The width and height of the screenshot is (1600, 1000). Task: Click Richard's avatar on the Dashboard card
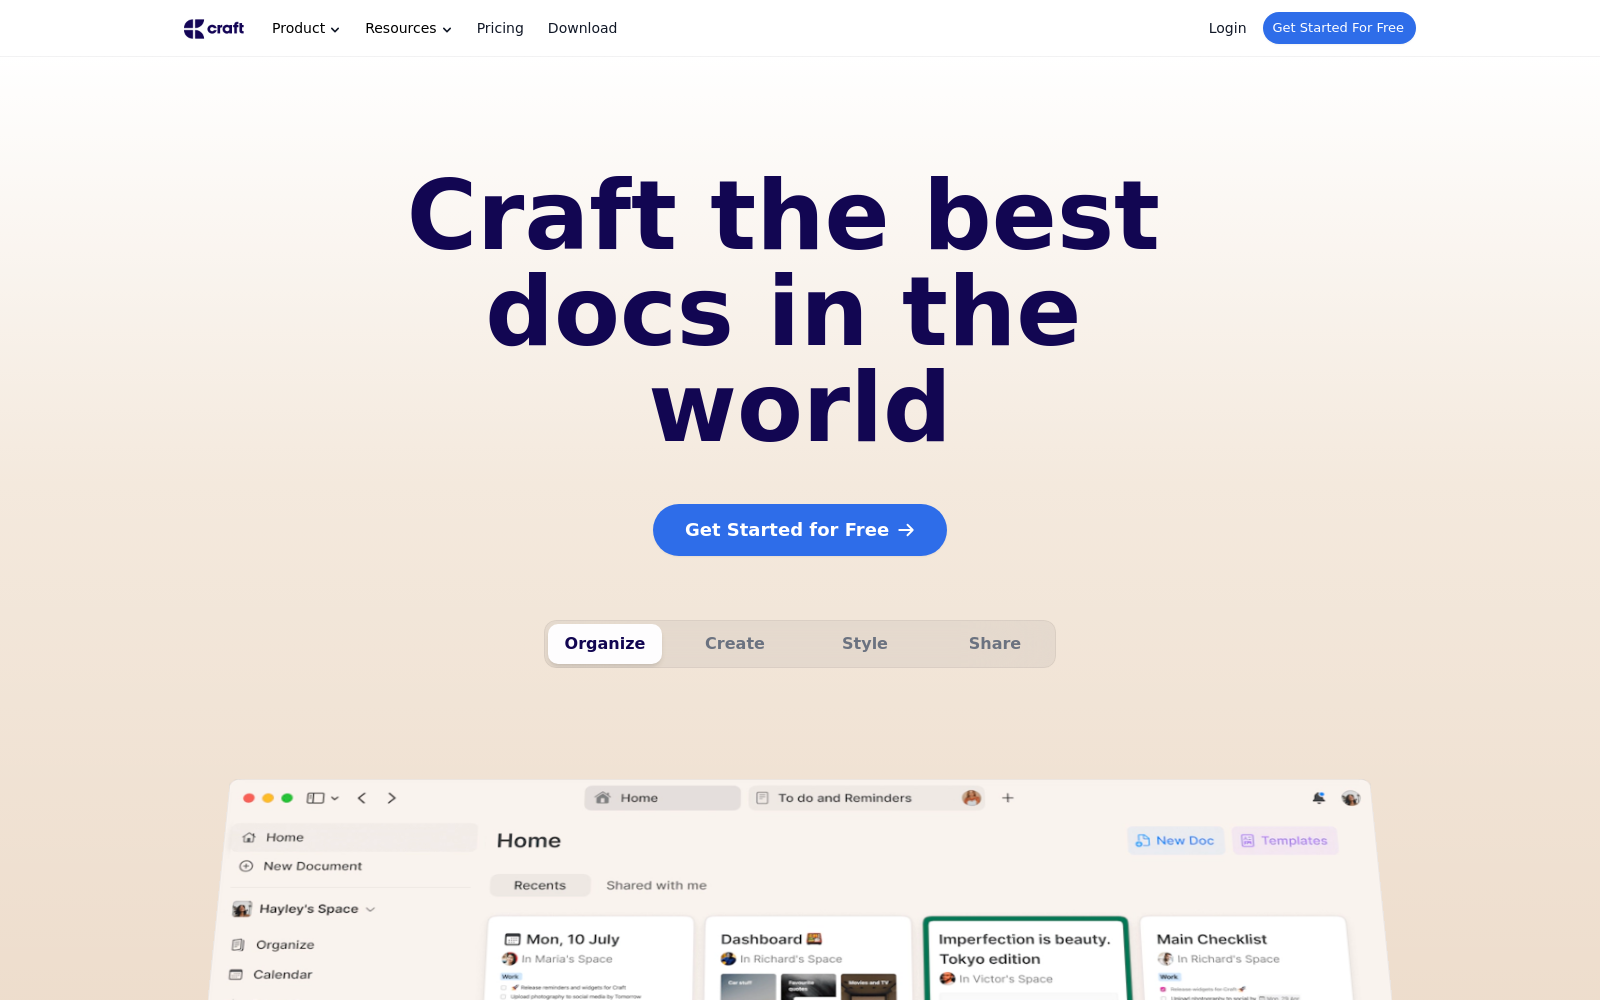click(x=728, y=959)
